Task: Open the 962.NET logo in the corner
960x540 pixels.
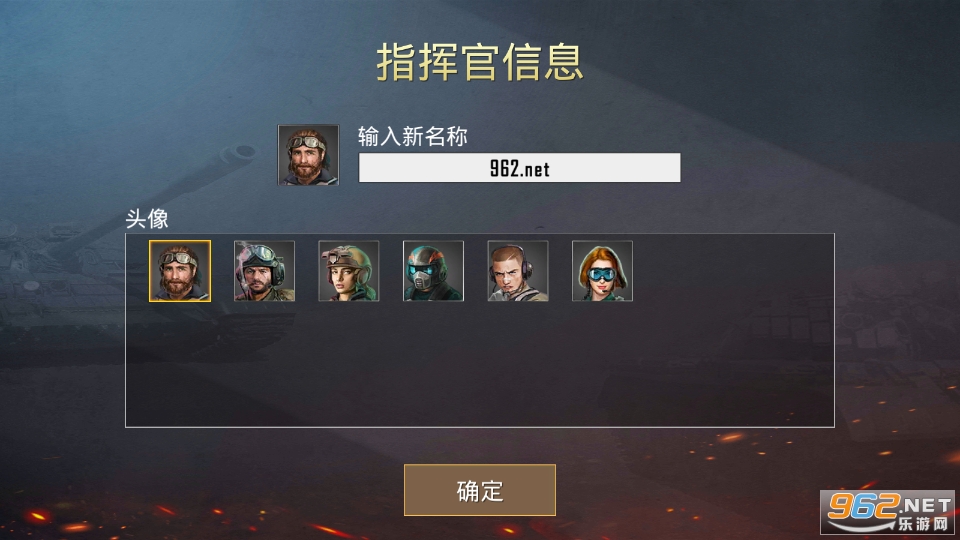Action: point(888,512)
